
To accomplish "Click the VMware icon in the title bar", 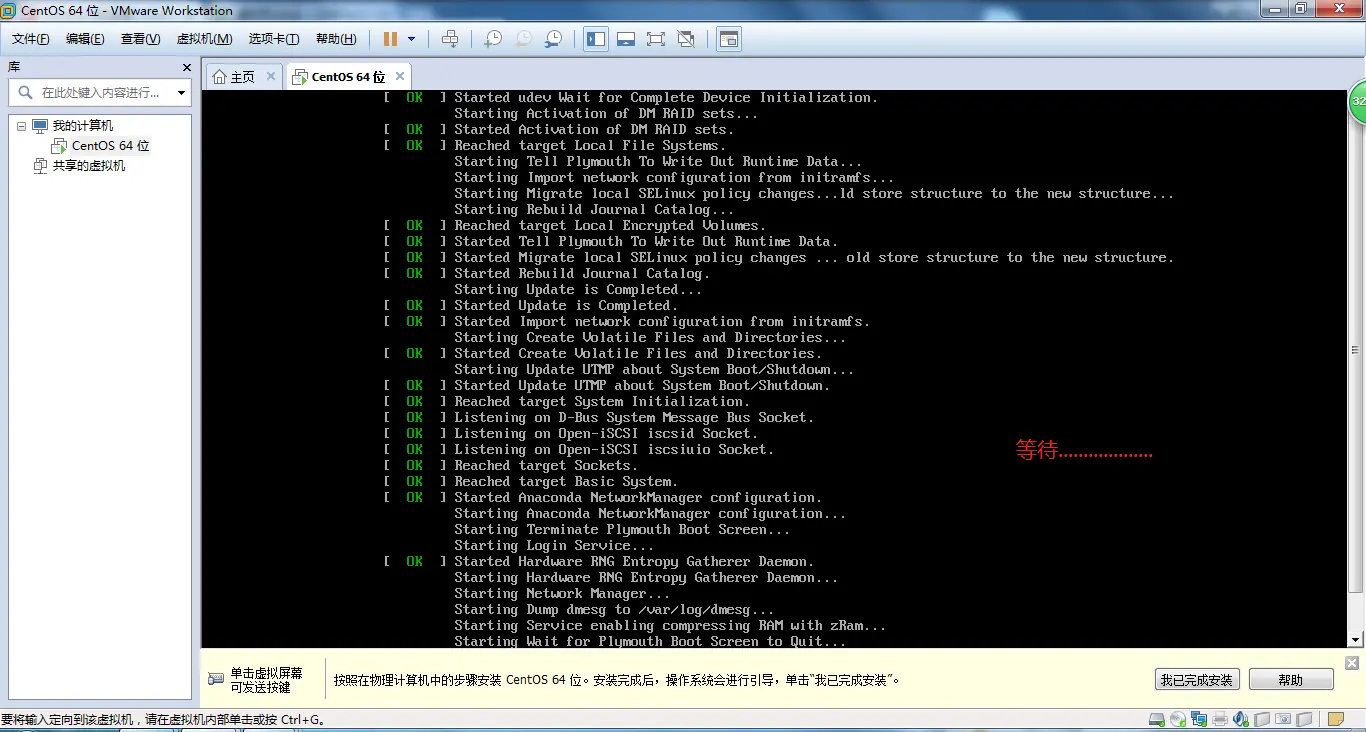I will click(9, 10).
